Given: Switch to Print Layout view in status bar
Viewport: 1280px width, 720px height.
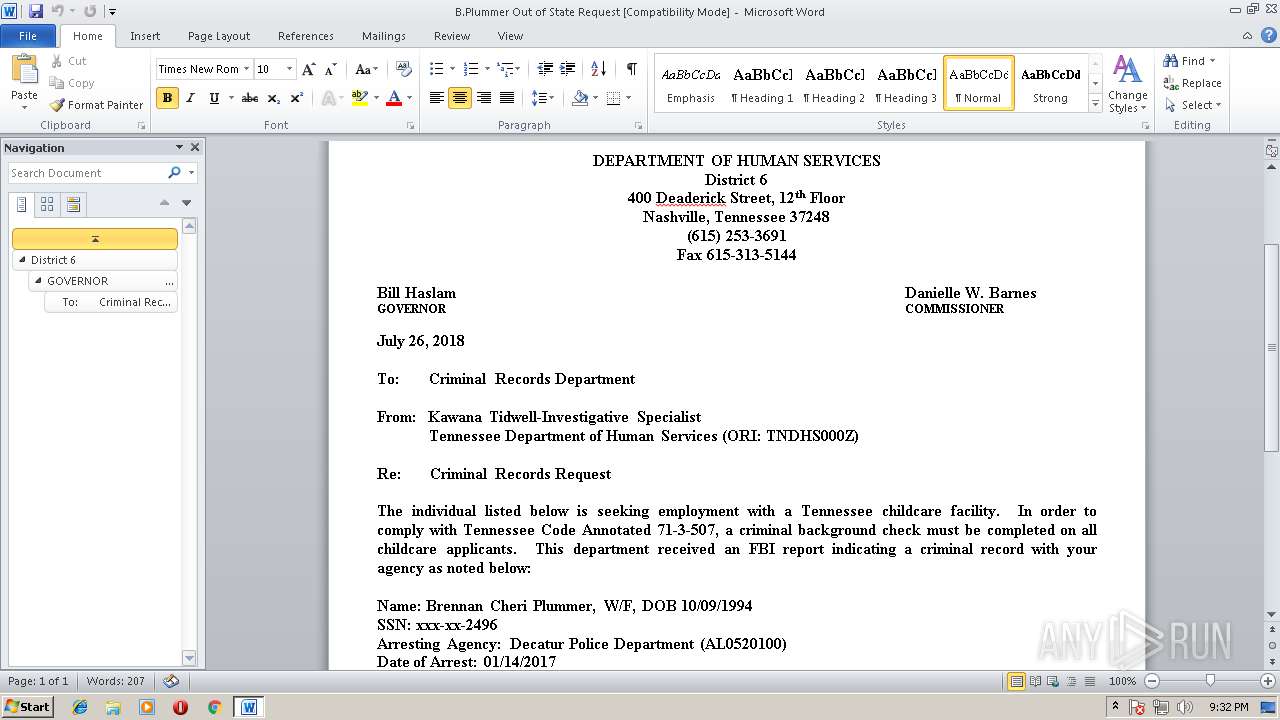Looking at the screenshot, I should (1017, 681).
